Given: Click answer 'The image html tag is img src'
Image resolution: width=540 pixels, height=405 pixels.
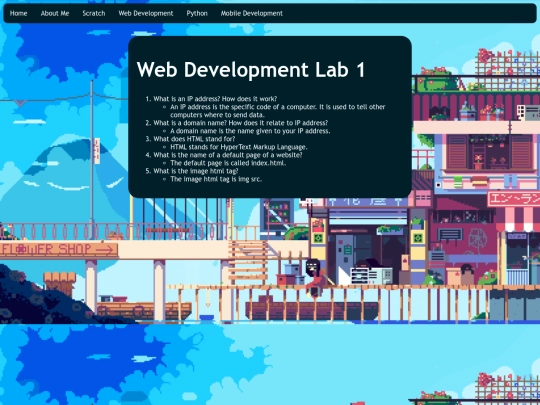Looking at the screenshot, I should tap(216, 179).
